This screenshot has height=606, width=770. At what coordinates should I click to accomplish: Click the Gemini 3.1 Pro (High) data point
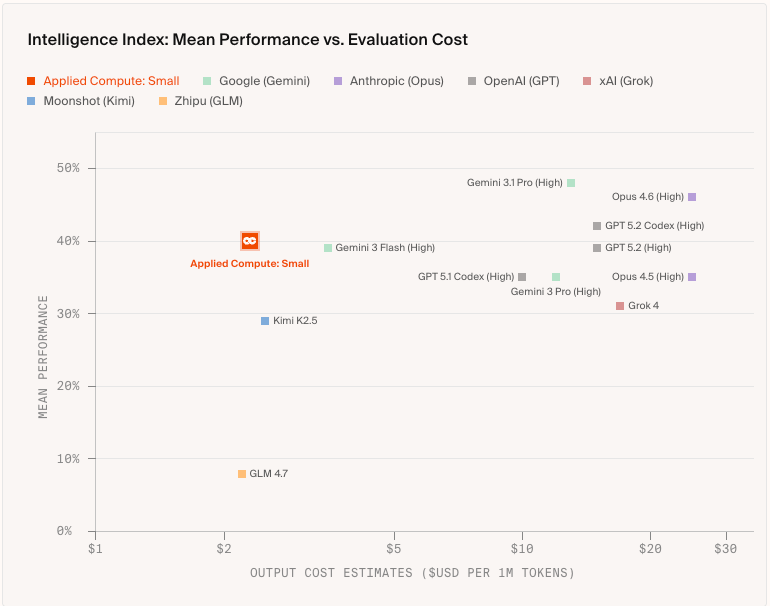point(571,183)
